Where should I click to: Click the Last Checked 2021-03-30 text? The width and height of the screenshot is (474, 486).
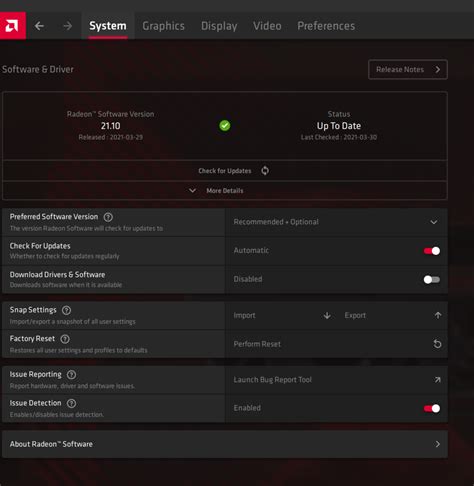[x=339, y=137]
